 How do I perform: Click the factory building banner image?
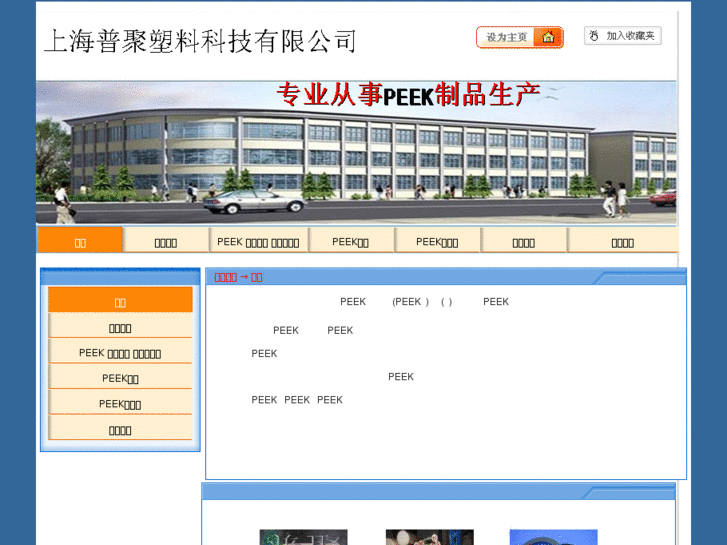pos(356,153)
